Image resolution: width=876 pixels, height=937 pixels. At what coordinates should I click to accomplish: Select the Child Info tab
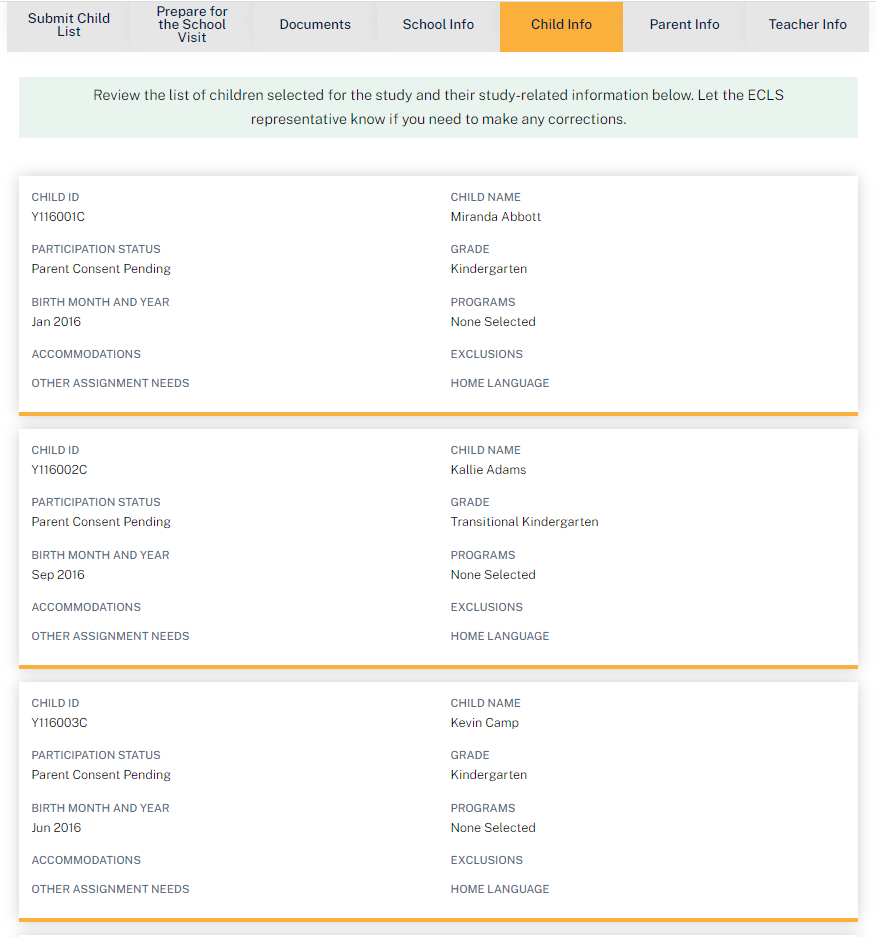point(561,25)
